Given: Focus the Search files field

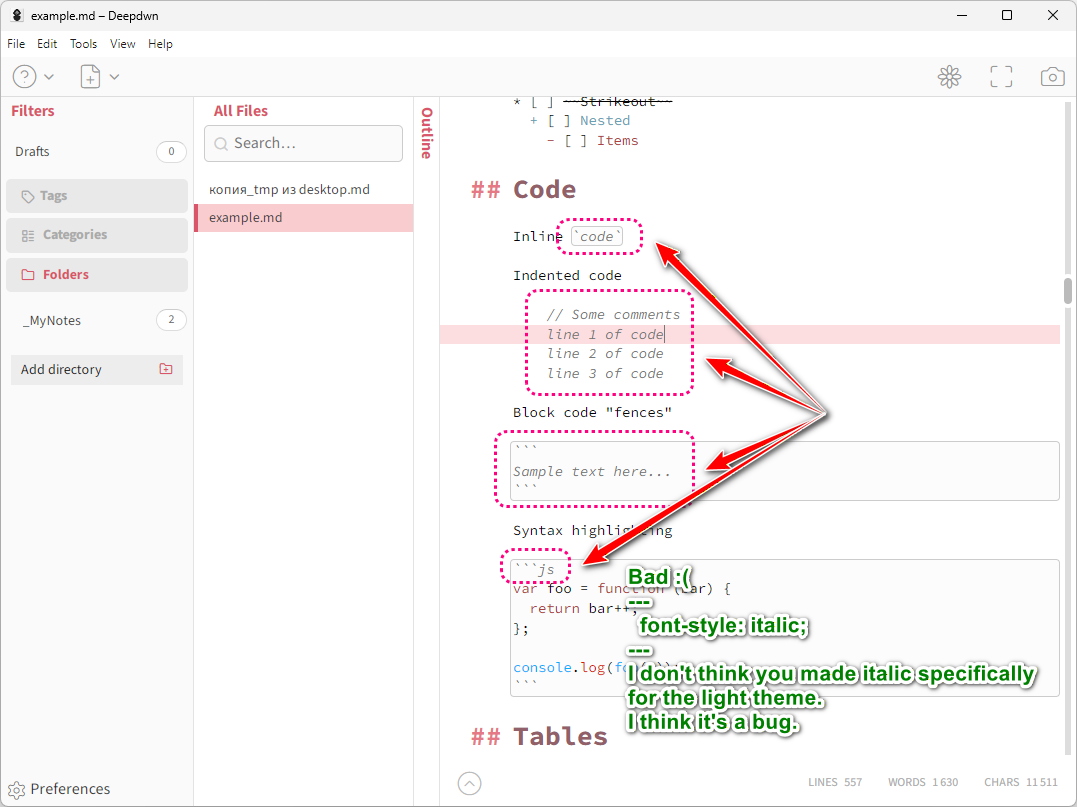Looking at the screenshot, I should [x=304, y=144].
